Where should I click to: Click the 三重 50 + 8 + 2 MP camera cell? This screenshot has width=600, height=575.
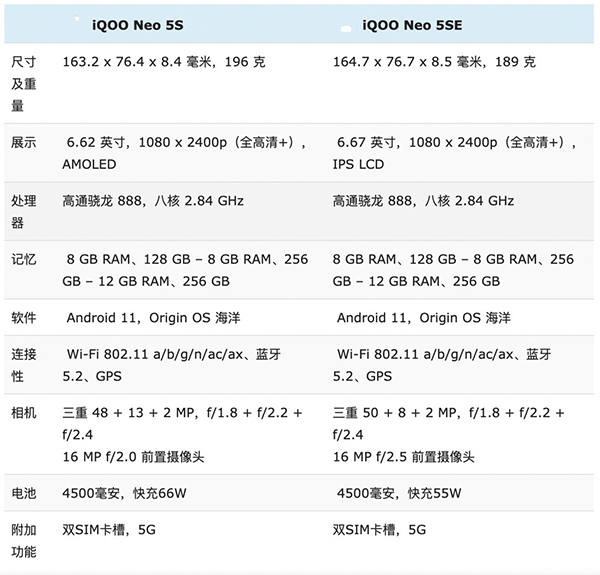point(450,434)
